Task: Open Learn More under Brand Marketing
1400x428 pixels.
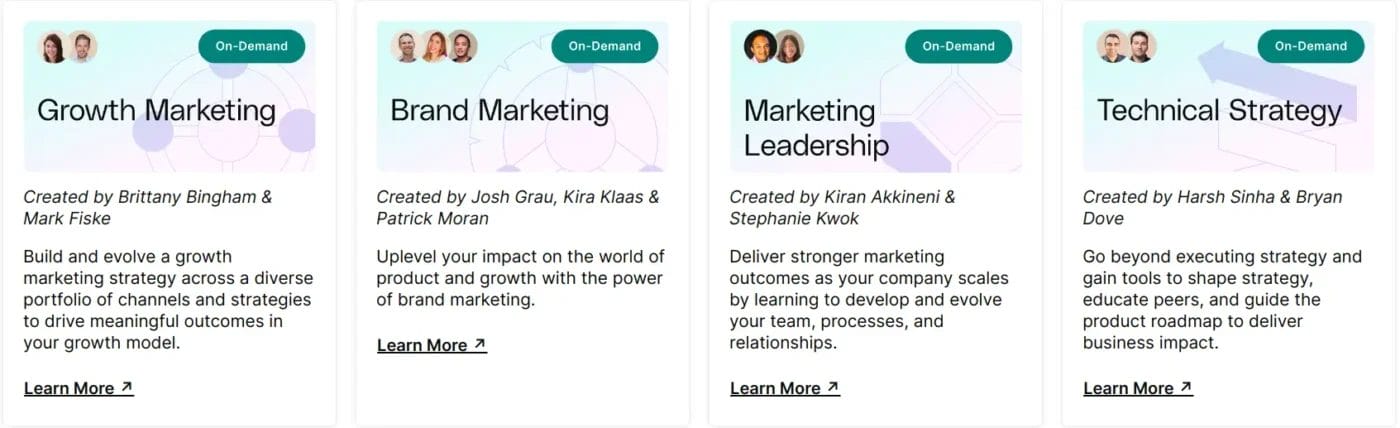Action: coord(432,345)
